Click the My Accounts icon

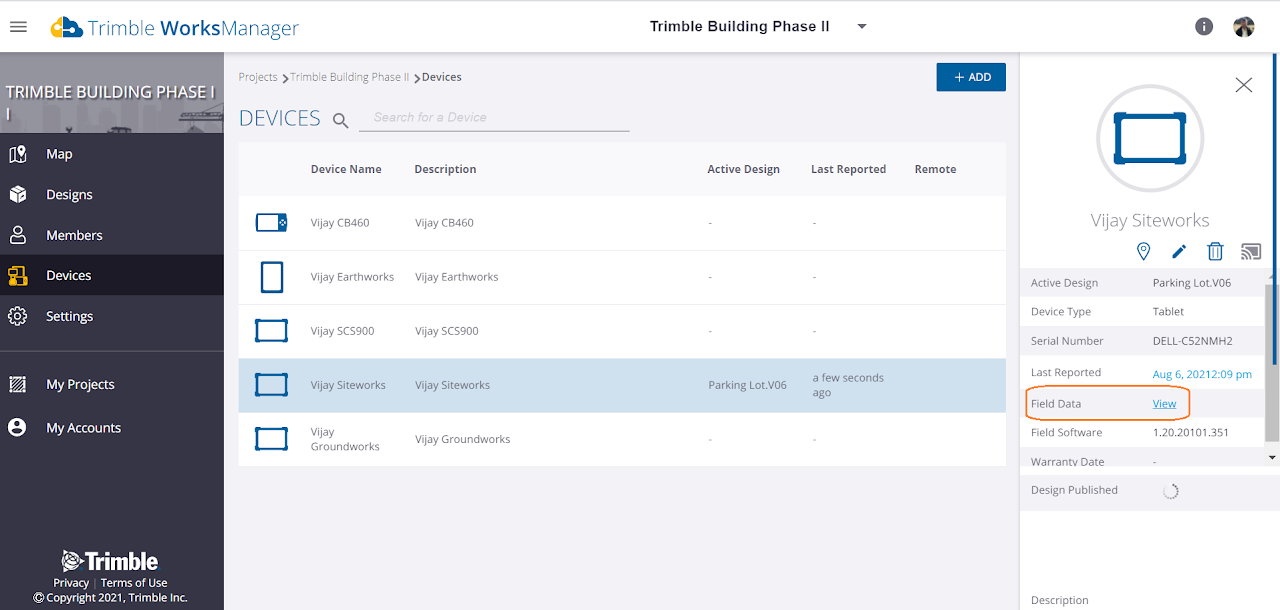17,427
